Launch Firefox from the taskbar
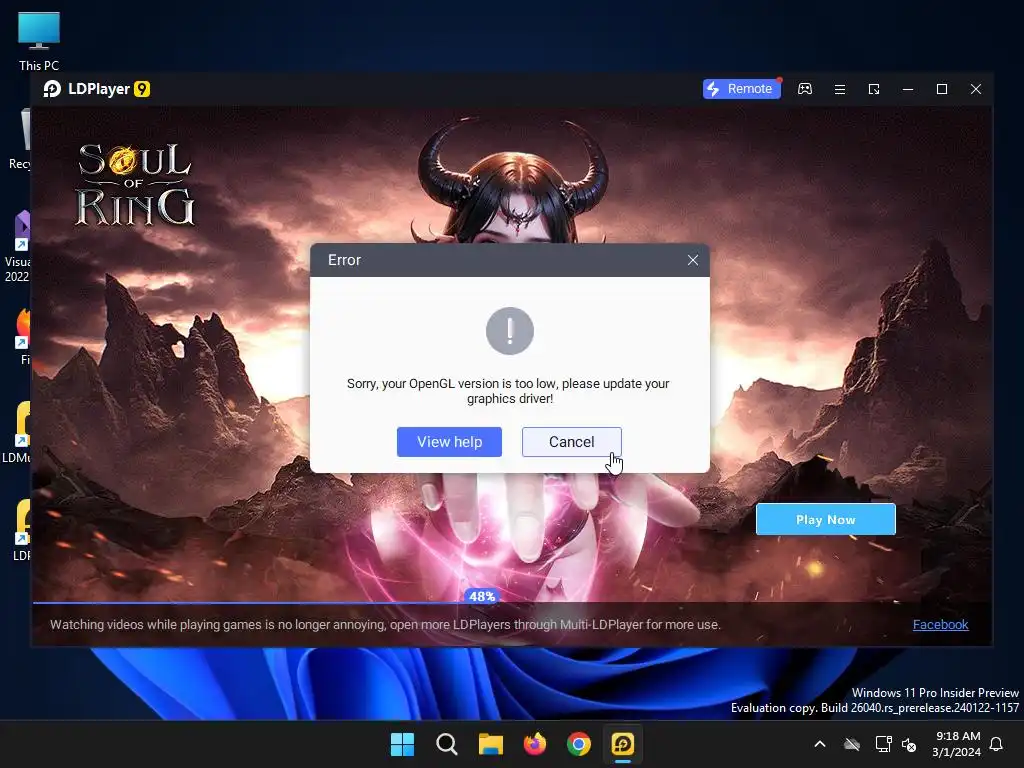 [x=535, y=744]
